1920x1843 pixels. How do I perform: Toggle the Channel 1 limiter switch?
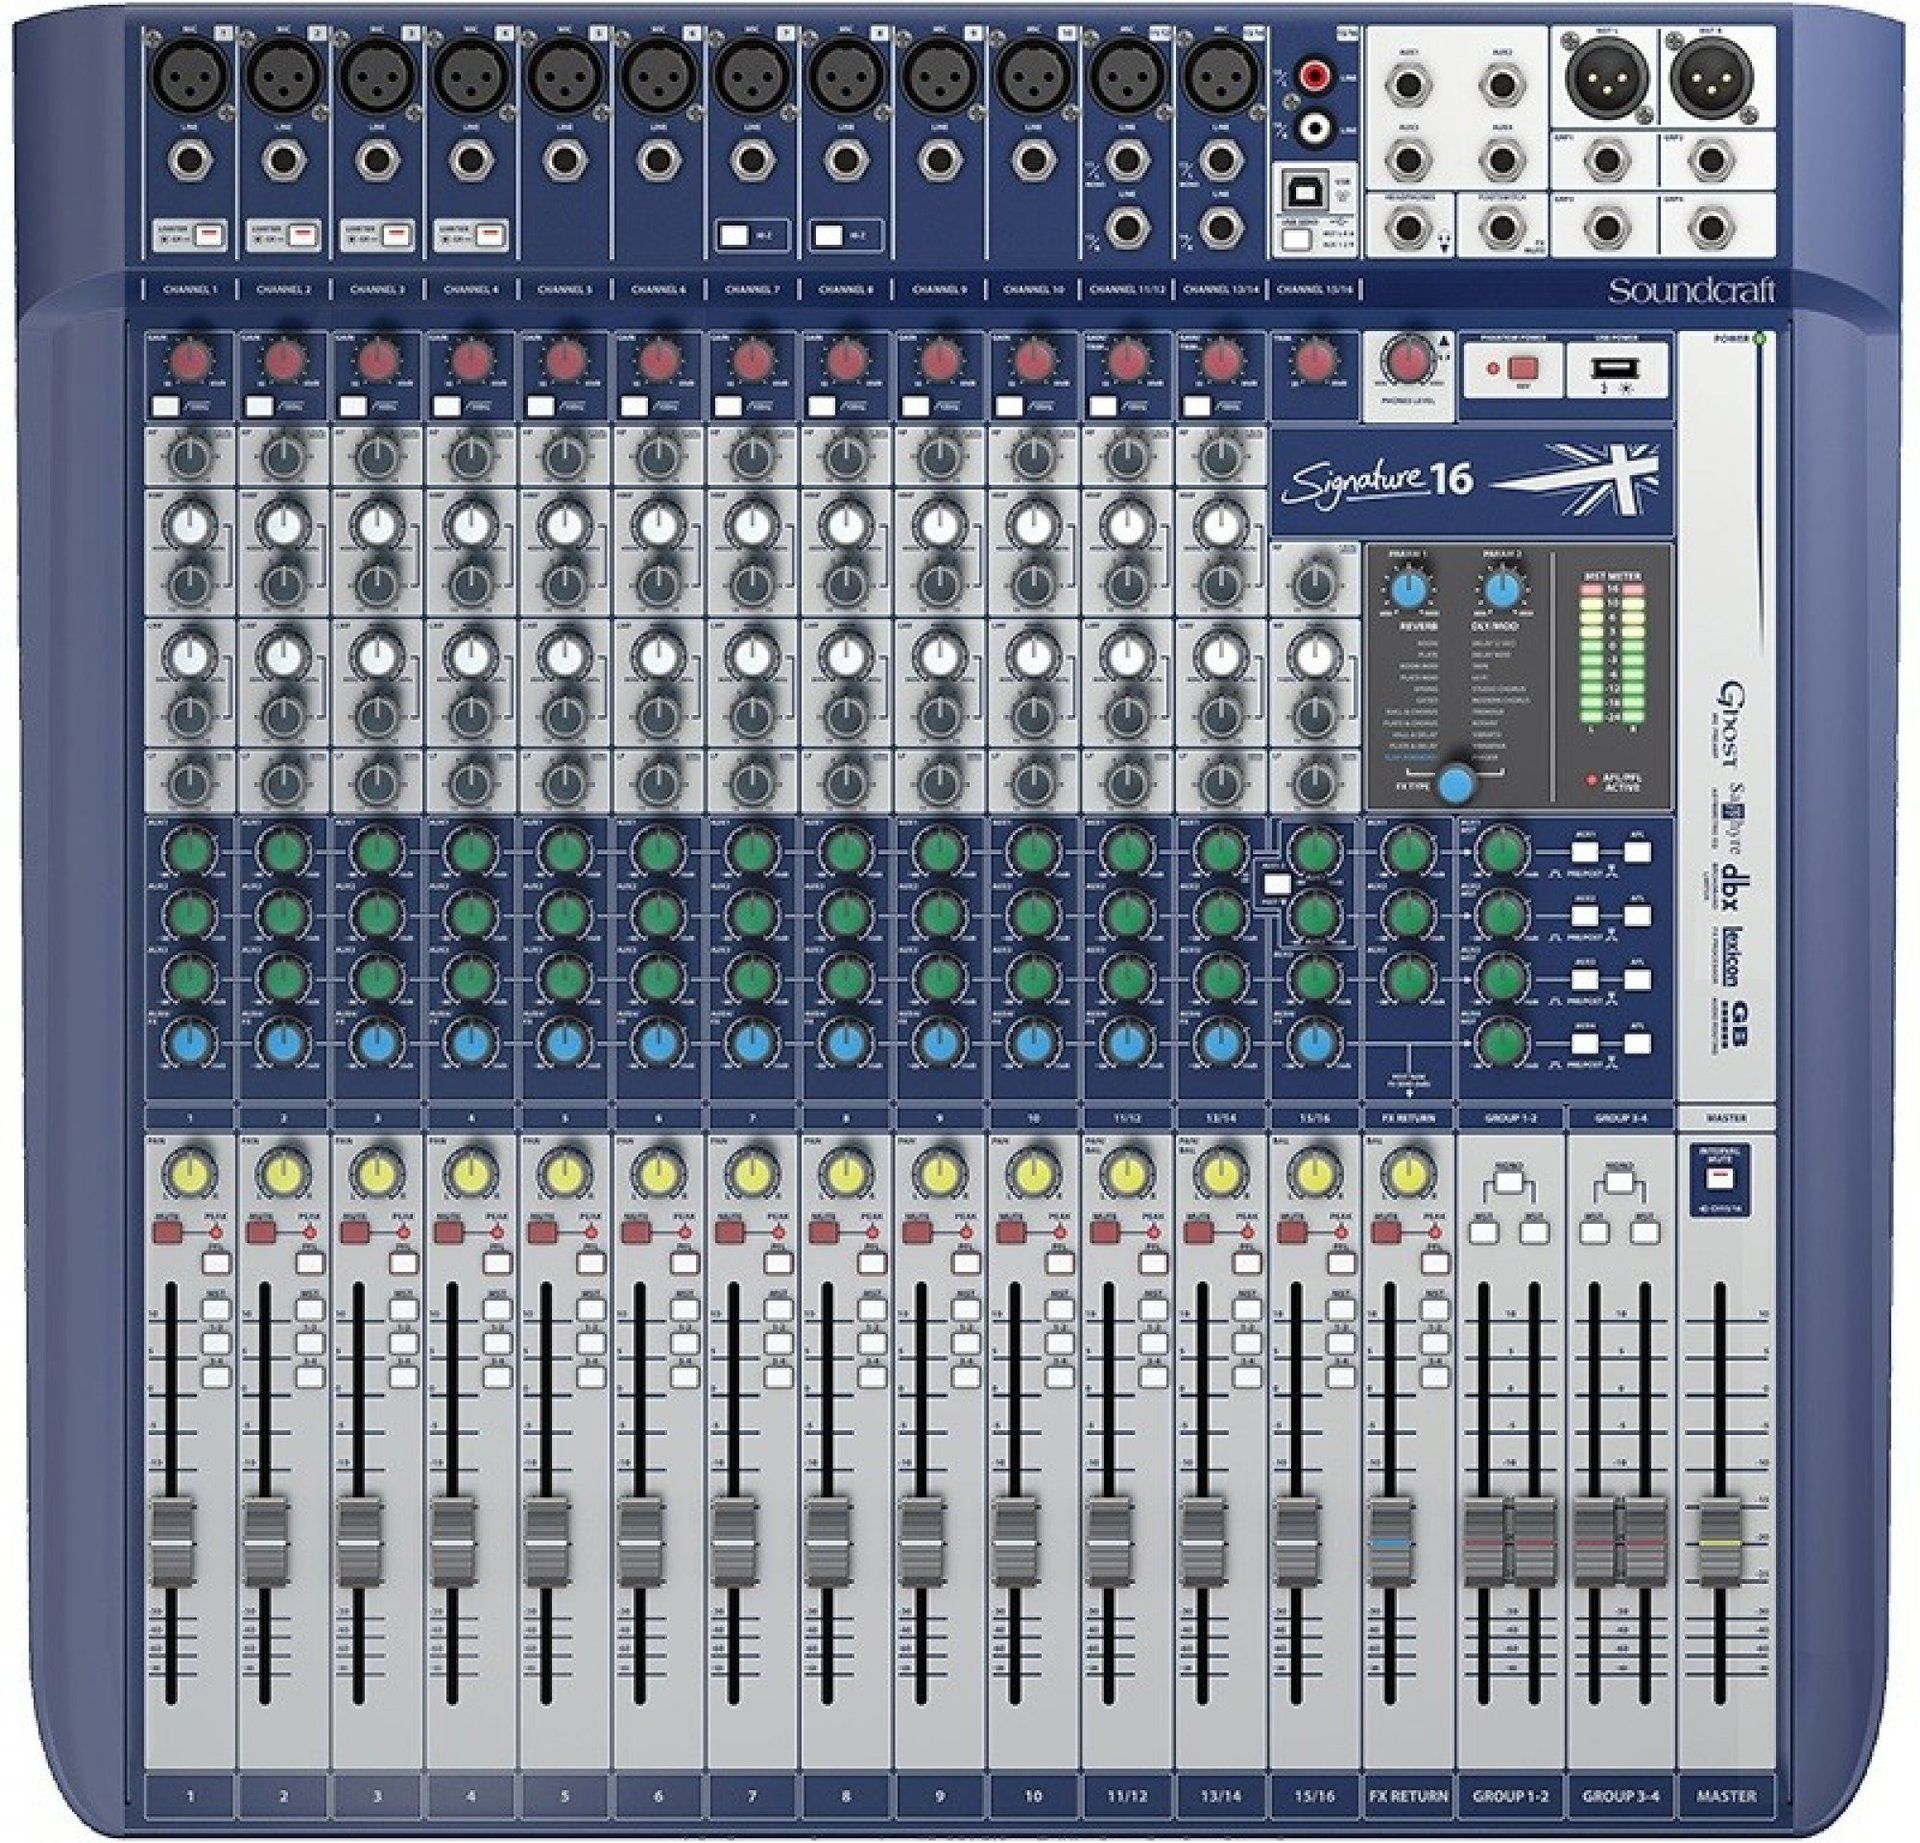pos(207,237)
